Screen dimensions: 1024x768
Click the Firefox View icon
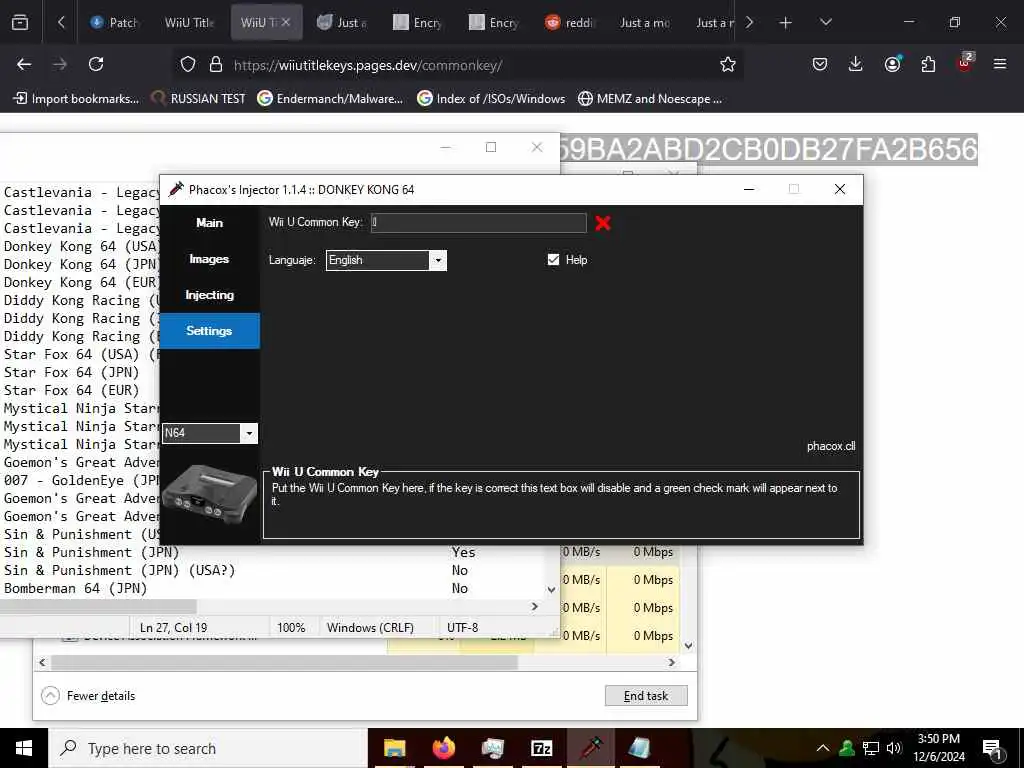(x=20, y=23)
